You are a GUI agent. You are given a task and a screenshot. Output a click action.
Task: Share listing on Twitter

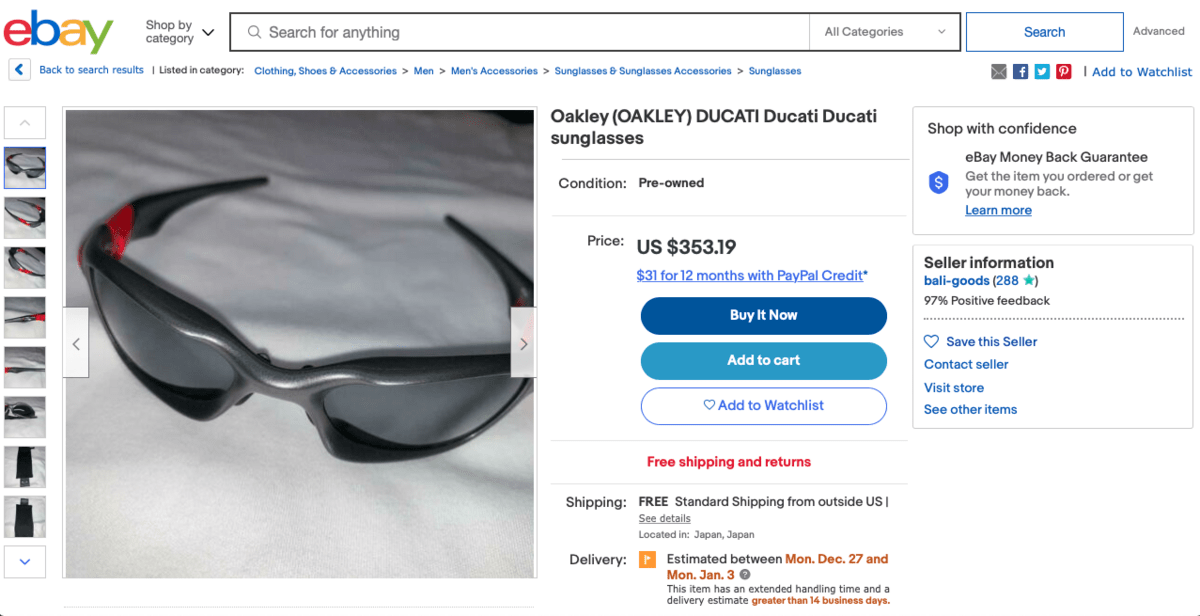(x=1042, y=71)
